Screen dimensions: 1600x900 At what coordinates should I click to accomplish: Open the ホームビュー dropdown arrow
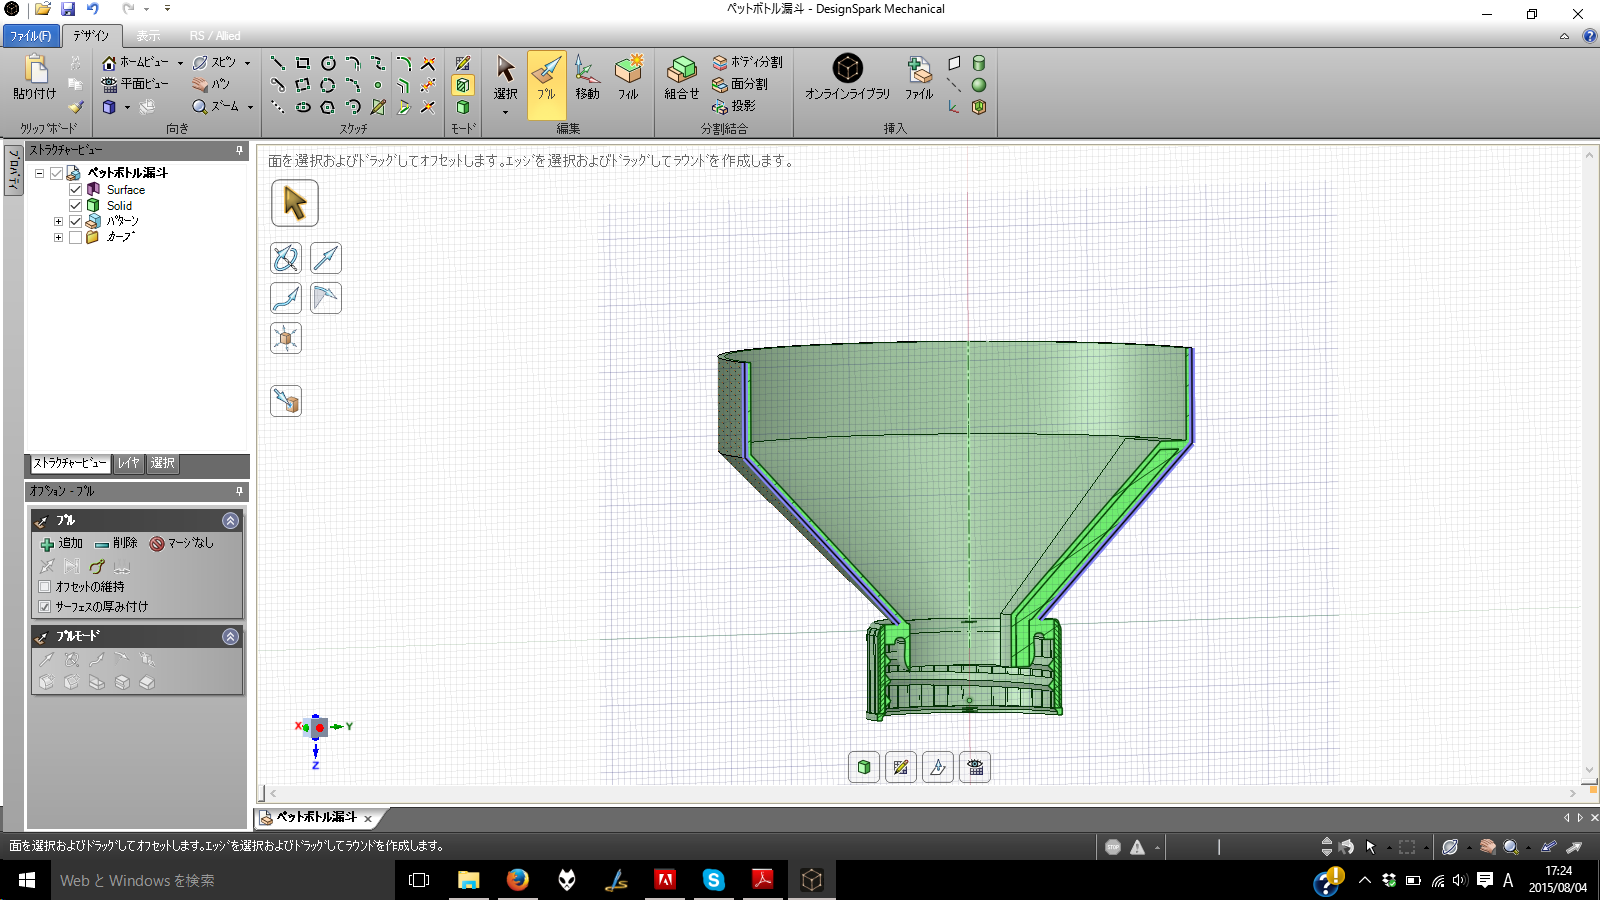click(180, 63)
